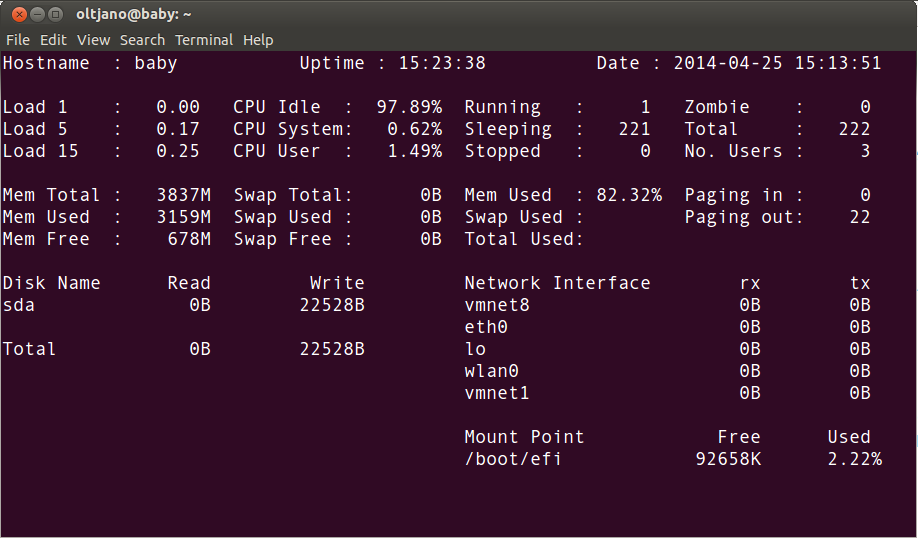The height and width of the screenshot is (539, 918).
Task: Click the 'vmnet1' interface name
Action: click(497, 393)
